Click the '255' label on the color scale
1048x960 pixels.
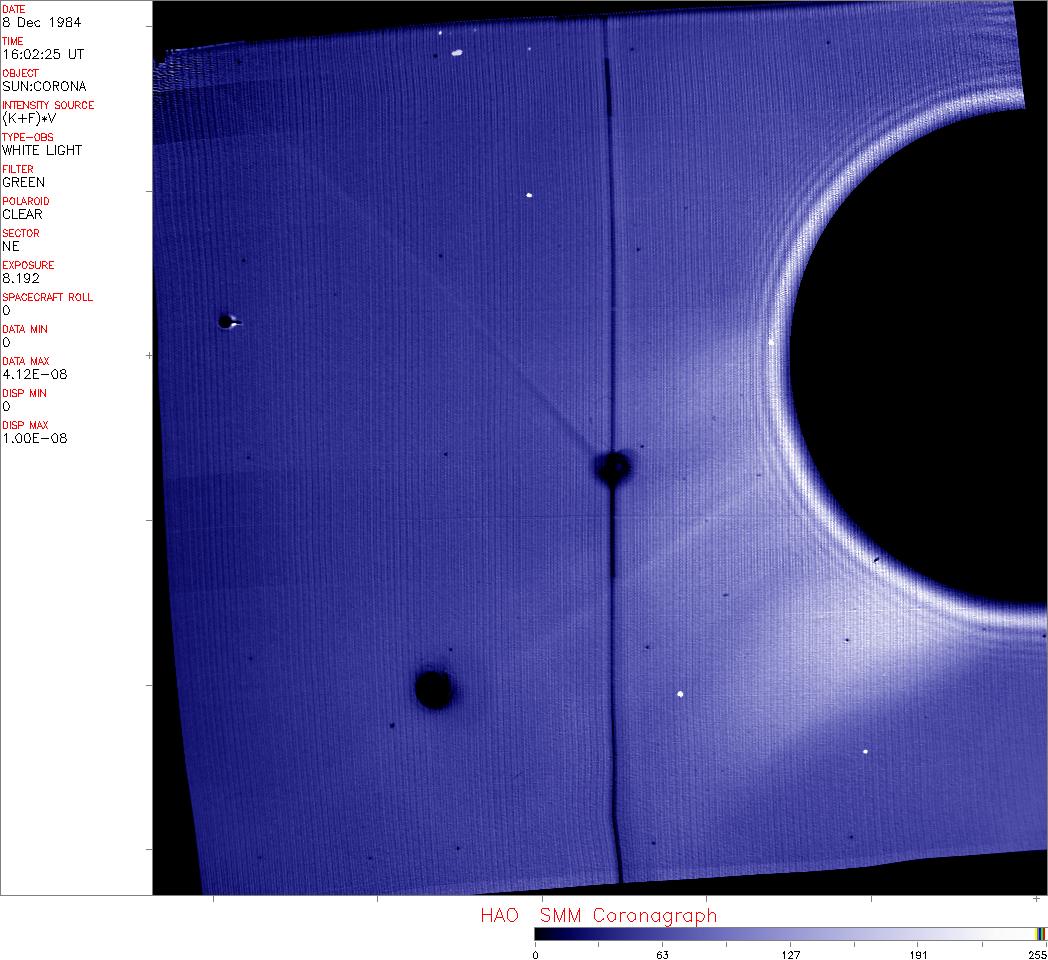tap(1036, 954)
